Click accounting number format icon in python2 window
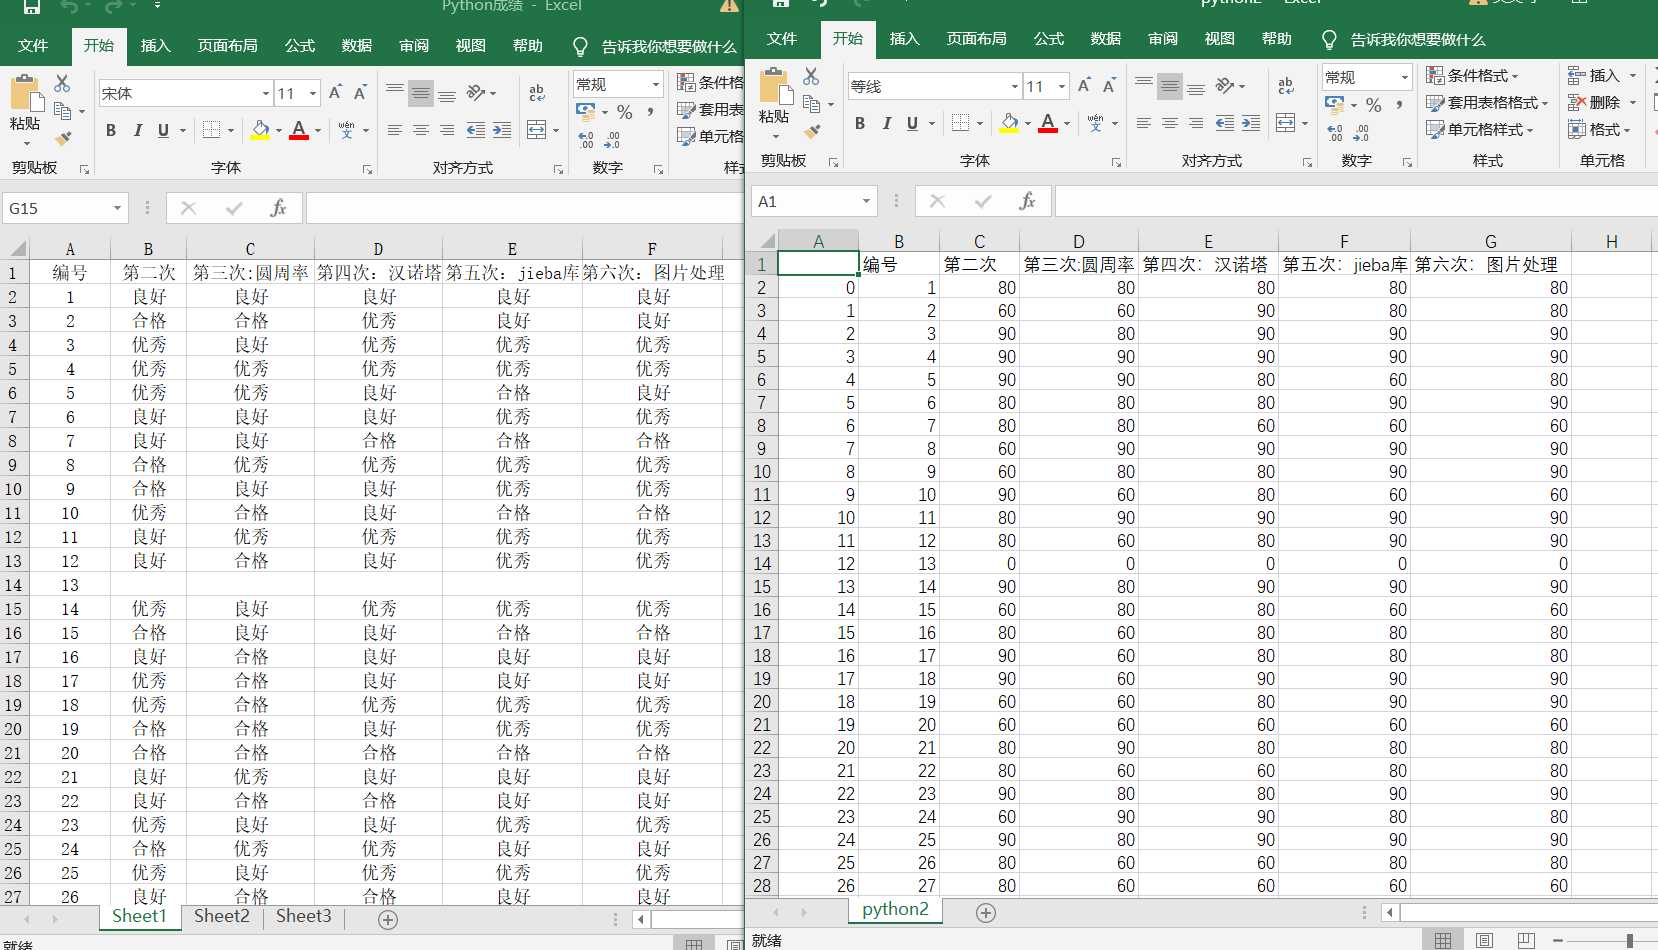This screenshot has height=950, width=1658. 1334,104
